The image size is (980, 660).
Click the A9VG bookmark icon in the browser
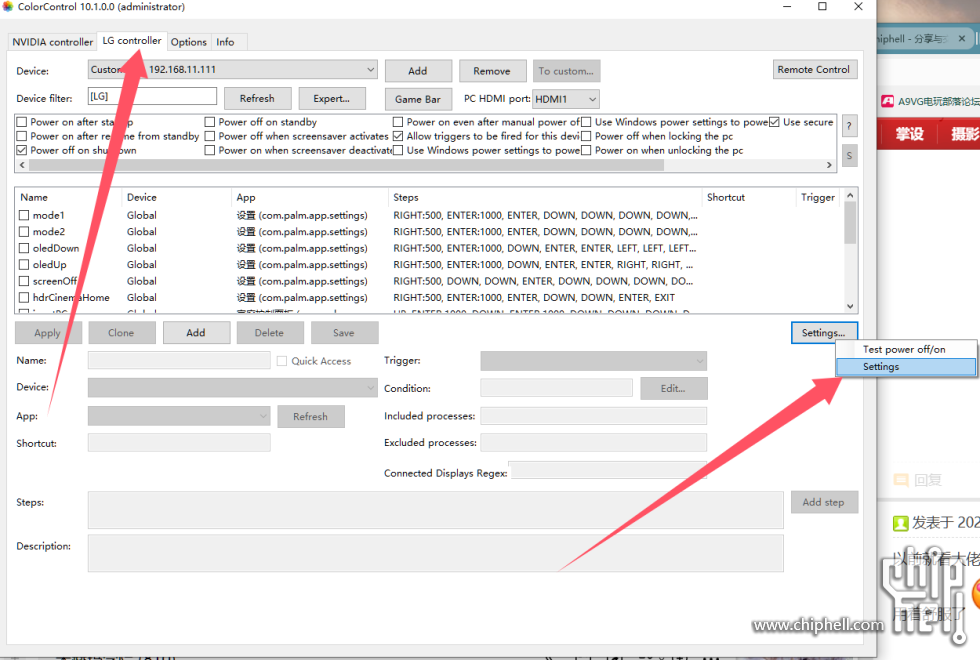[x=888, y=101]
